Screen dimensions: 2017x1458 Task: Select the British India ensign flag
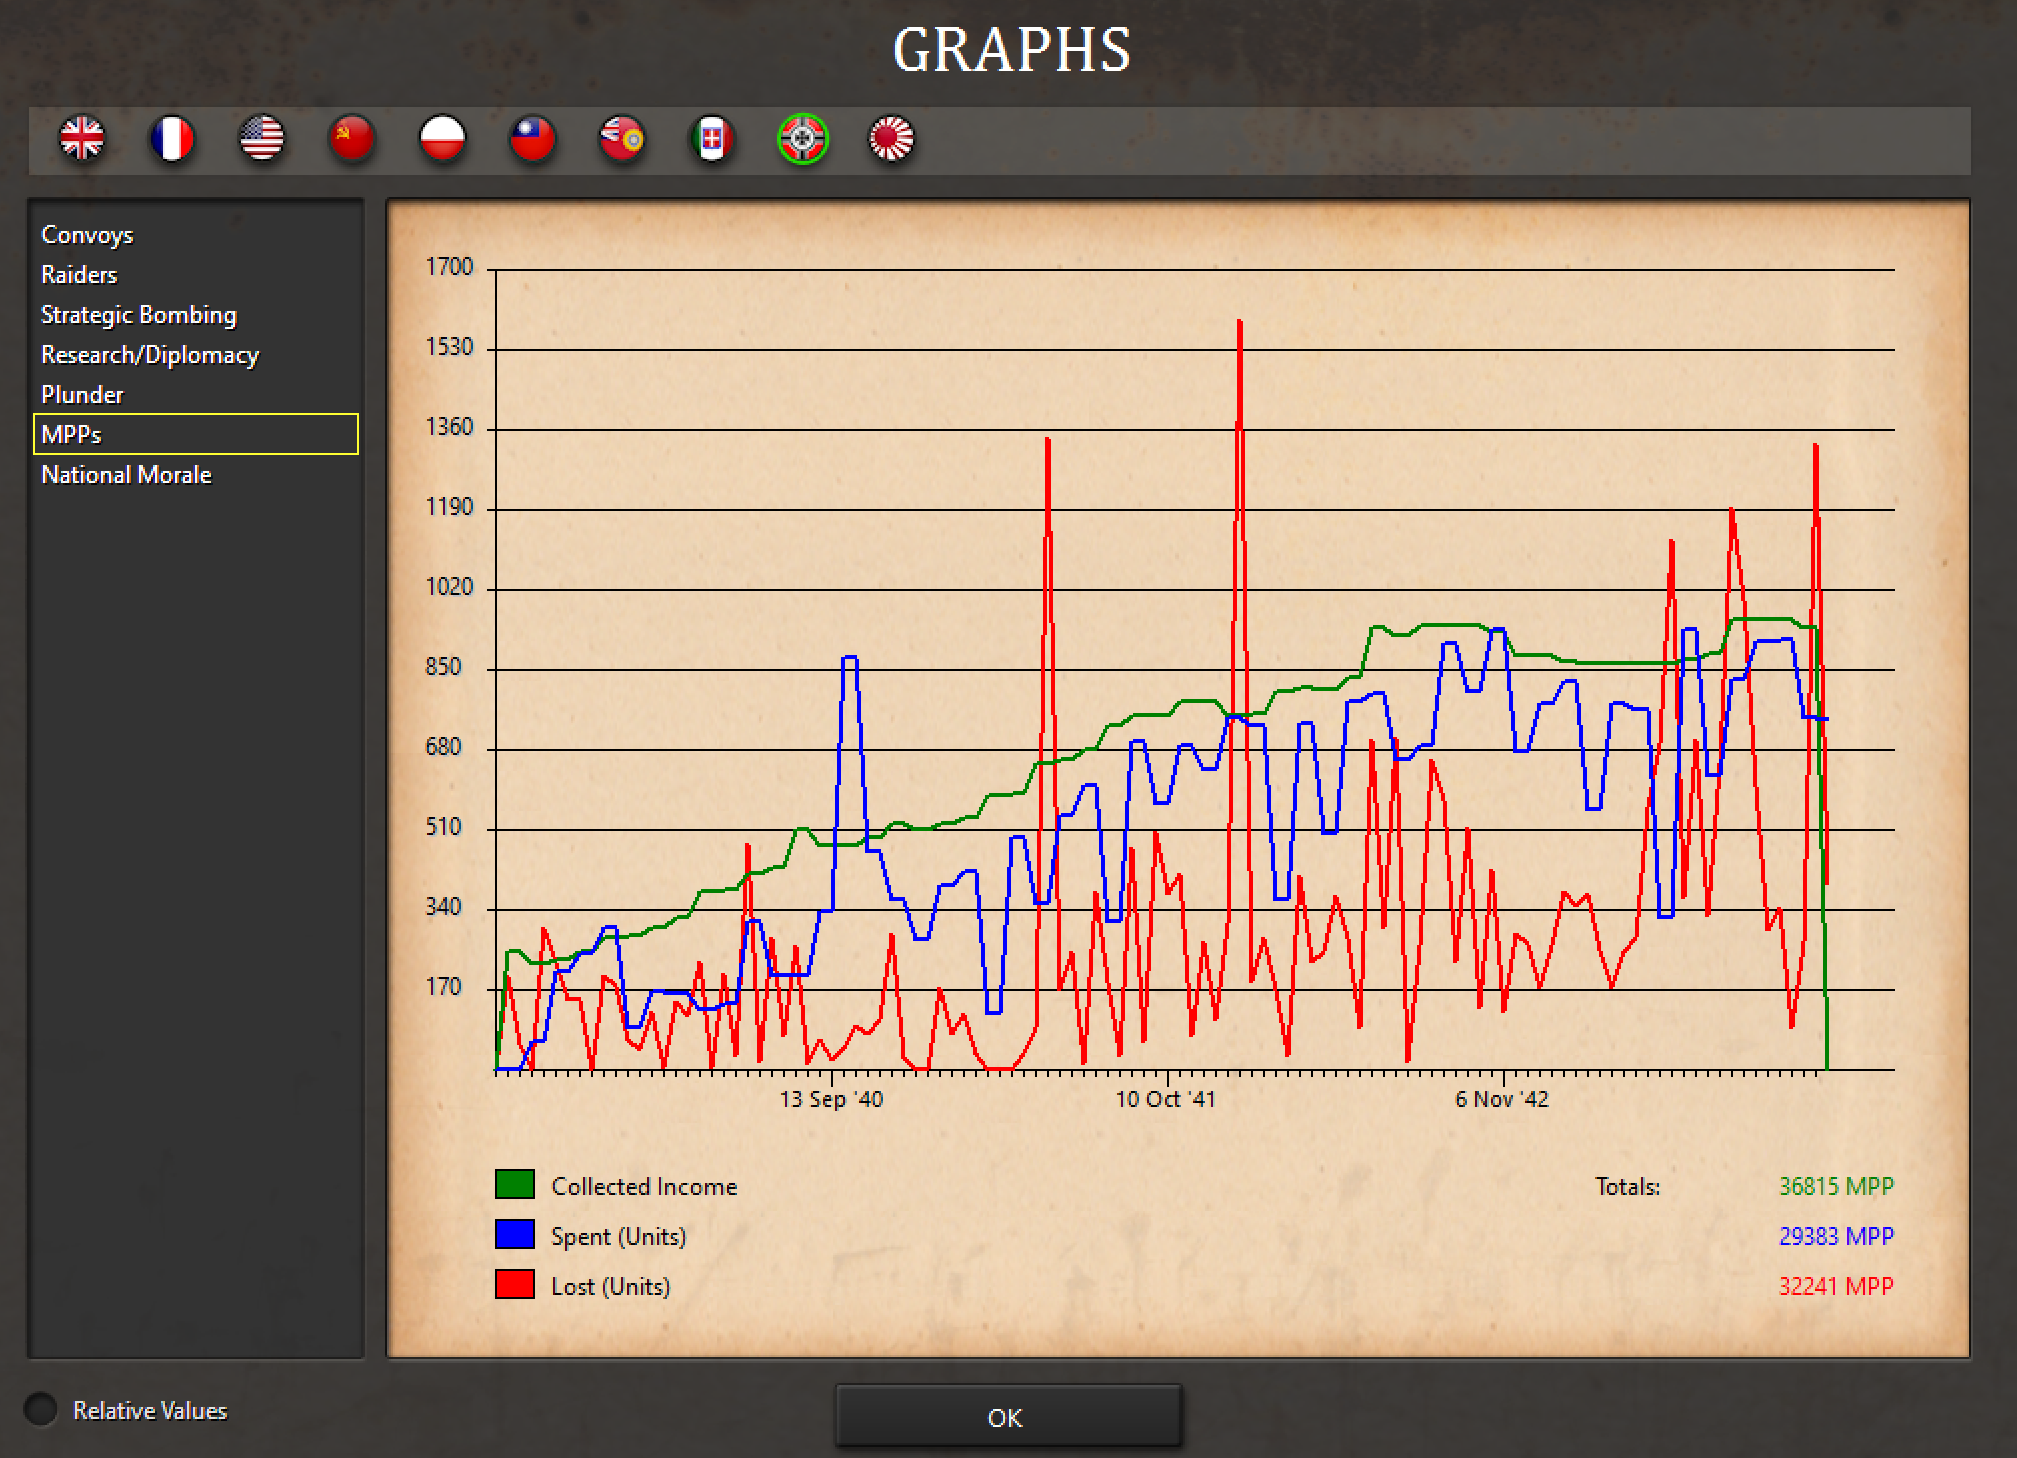coord(622,139)
